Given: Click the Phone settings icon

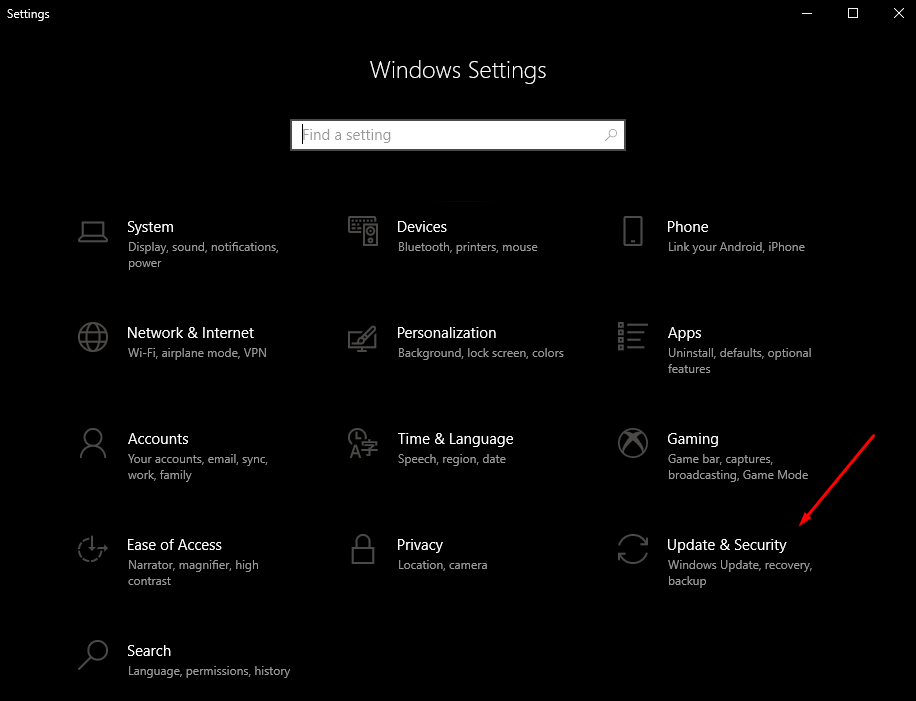Looking at the screenshot, I should [x=632, y=231].
